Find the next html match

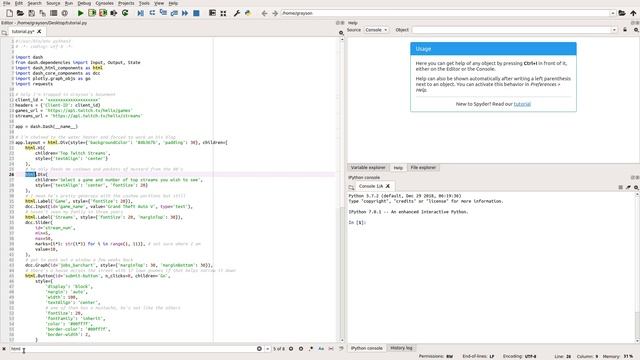pos(301,349)
